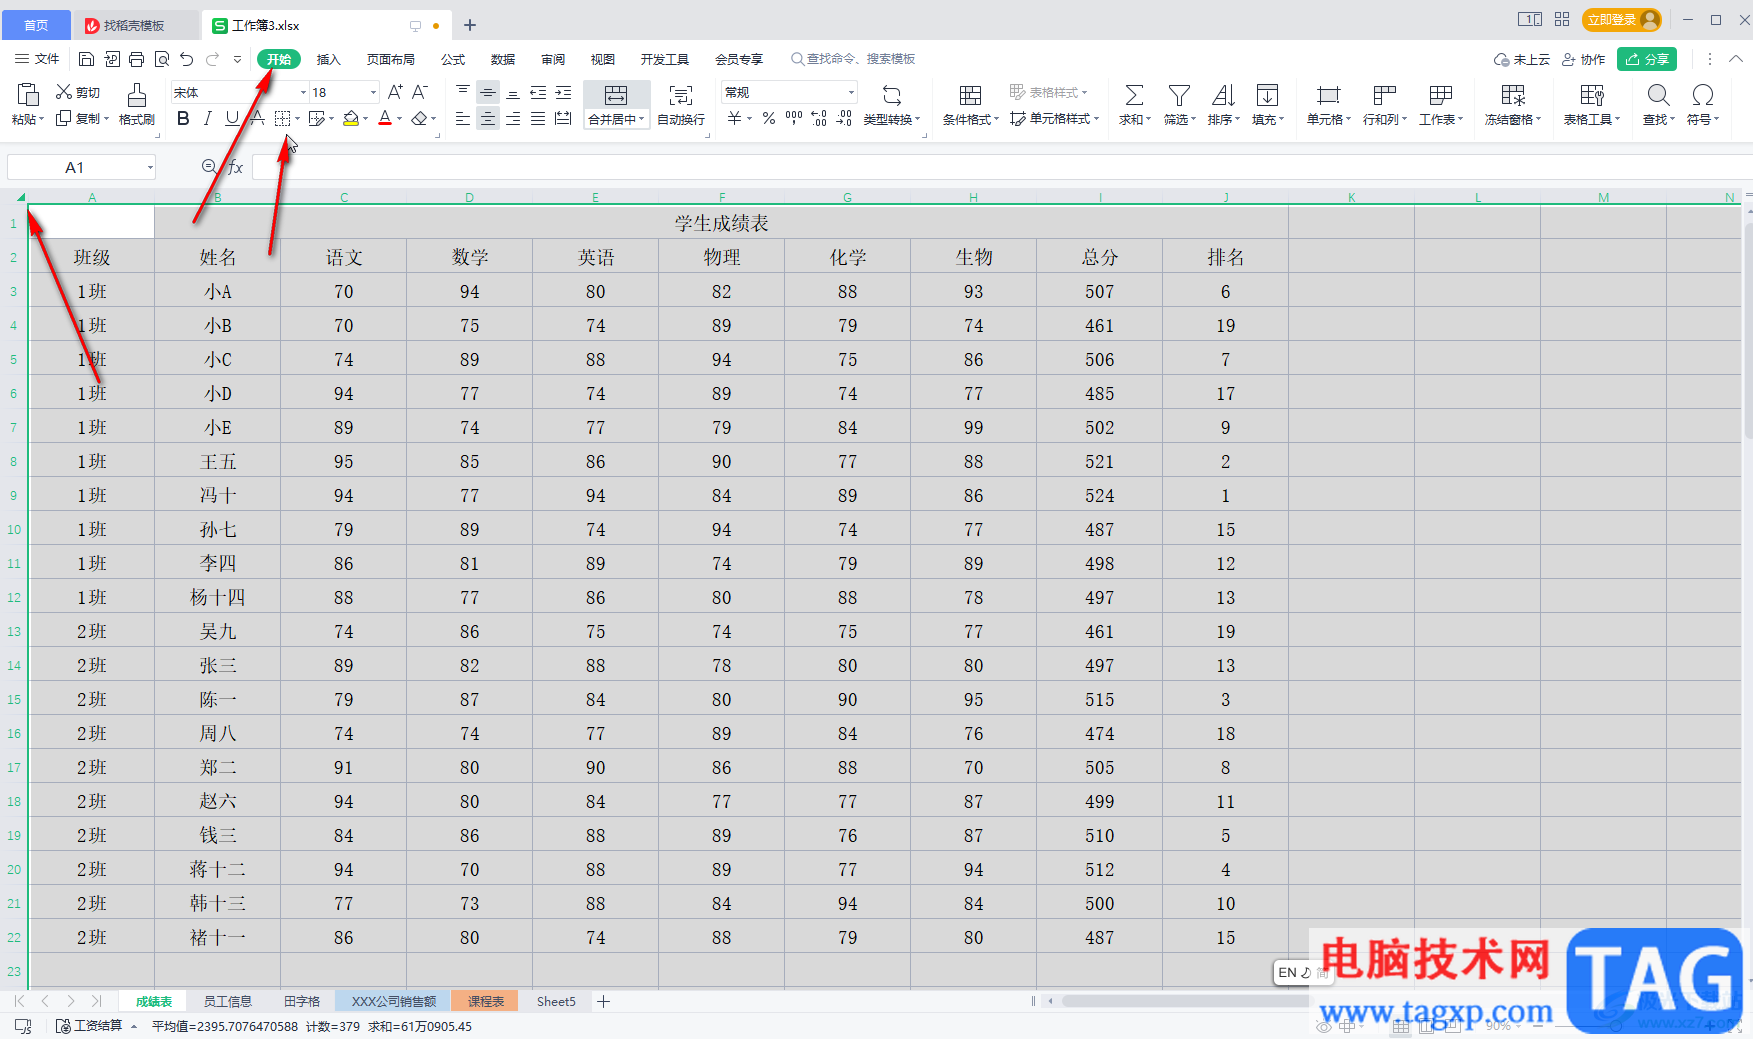Viewport: 1753px width, 1039px height.
Task: Open the Data (数据) tab
Action: (503, 59)
